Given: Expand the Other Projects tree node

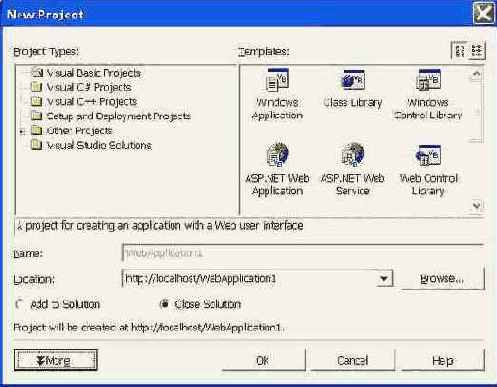Looking at the screenshot, I should (22, 131).
